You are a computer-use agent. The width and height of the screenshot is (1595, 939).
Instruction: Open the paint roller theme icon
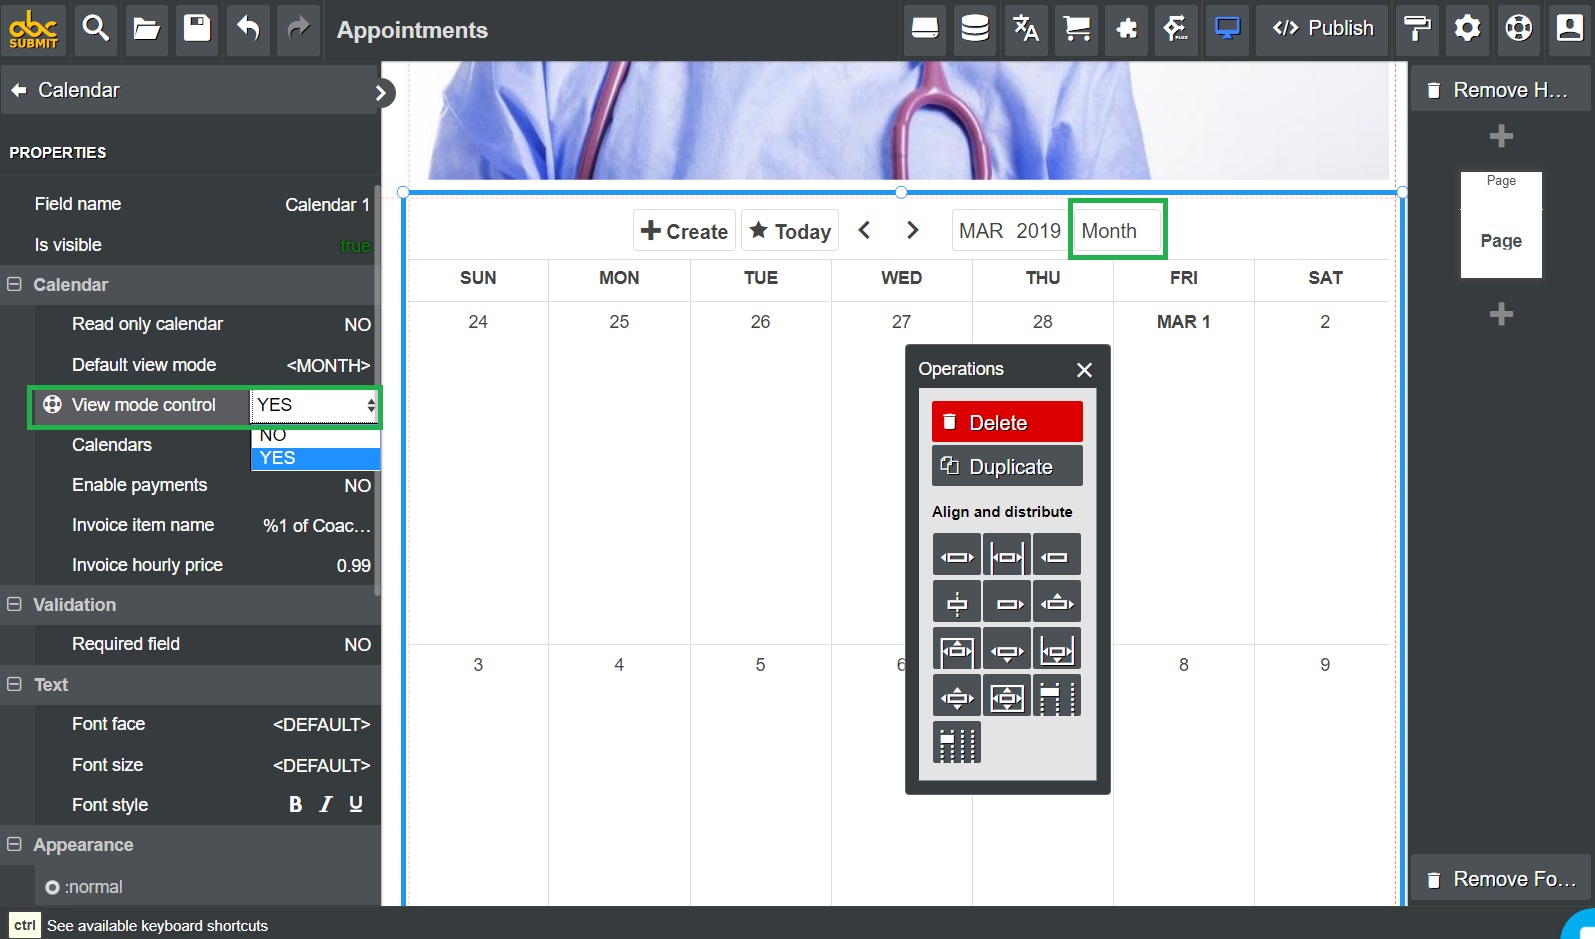coord(1417,29)
